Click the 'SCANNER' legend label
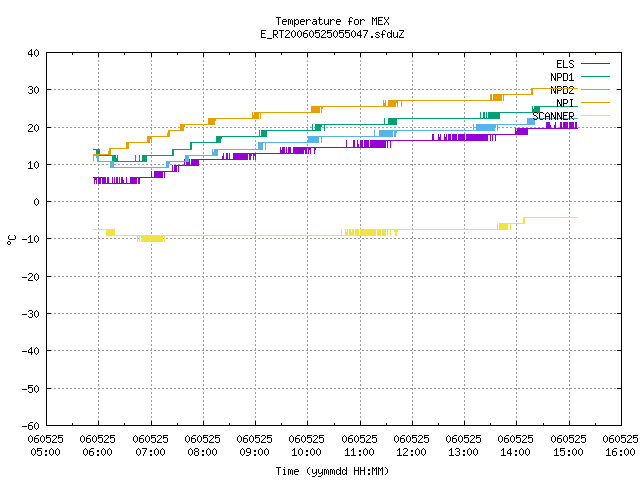The image size is (640, 480). 553,116
